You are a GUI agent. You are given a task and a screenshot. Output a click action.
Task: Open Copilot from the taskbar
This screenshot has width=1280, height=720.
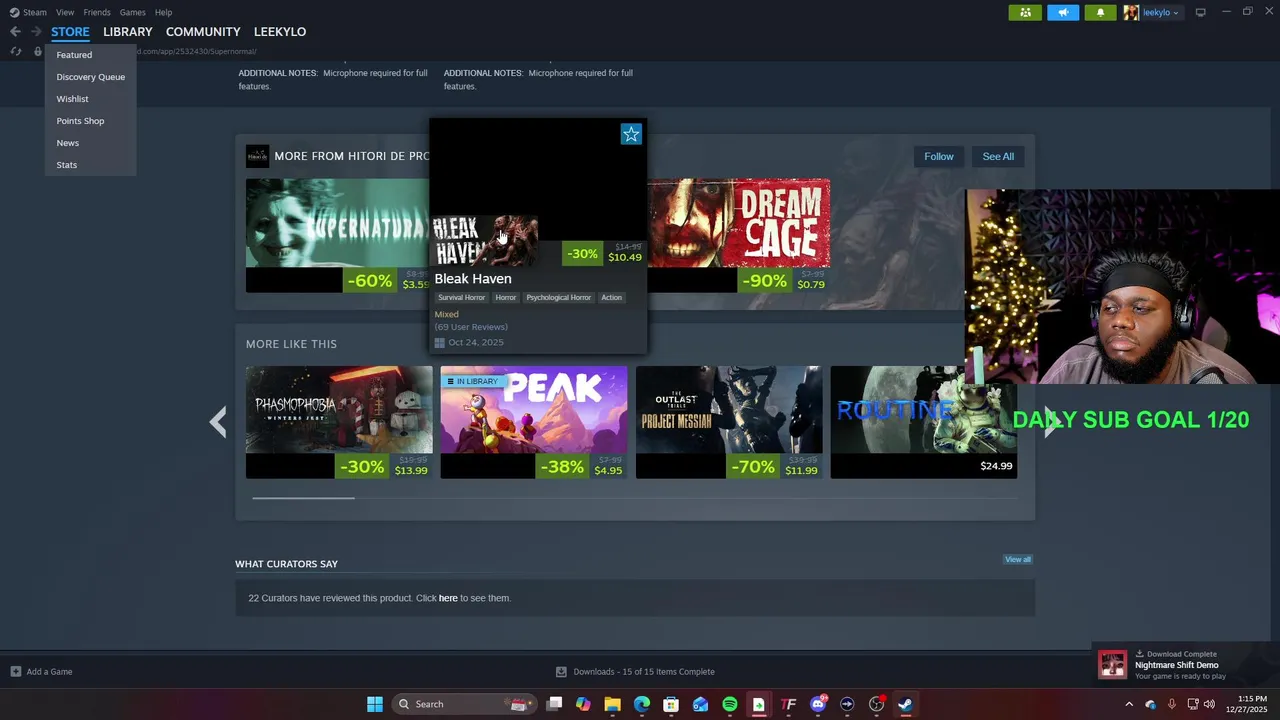click(x=583, y=704)
